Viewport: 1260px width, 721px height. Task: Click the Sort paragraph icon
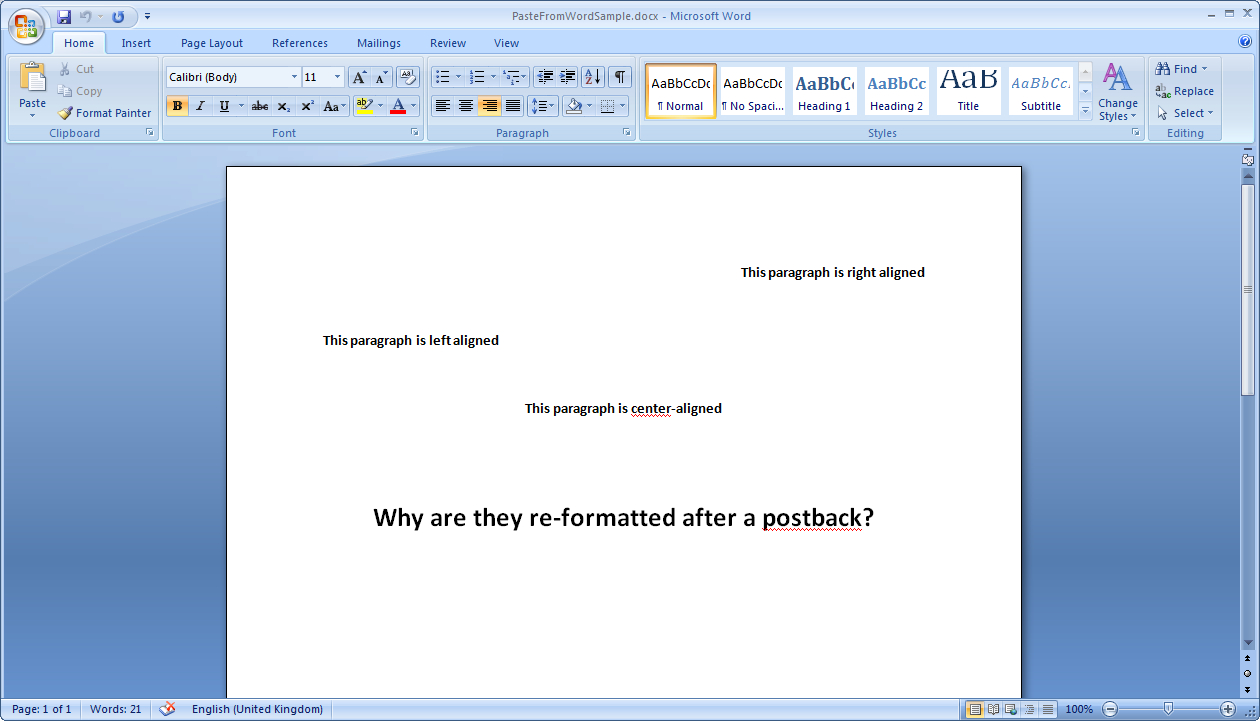592,77
